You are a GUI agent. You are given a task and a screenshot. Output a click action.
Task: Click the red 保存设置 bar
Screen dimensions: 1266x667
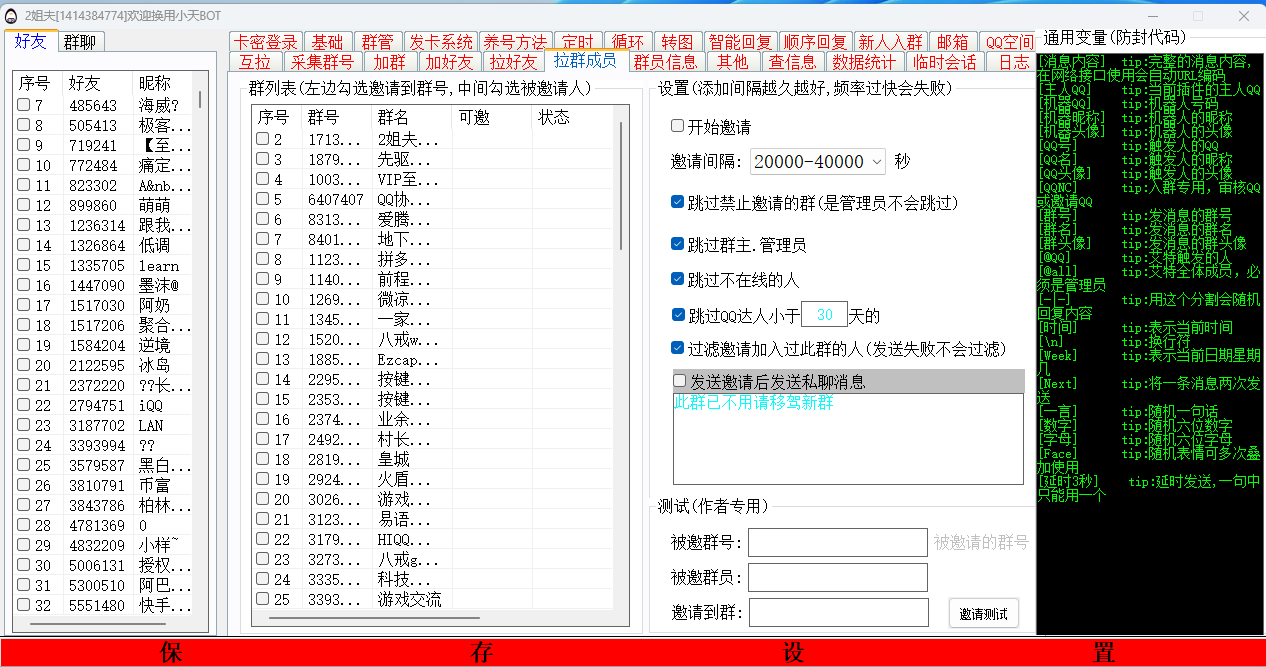(x=633, y=653)
